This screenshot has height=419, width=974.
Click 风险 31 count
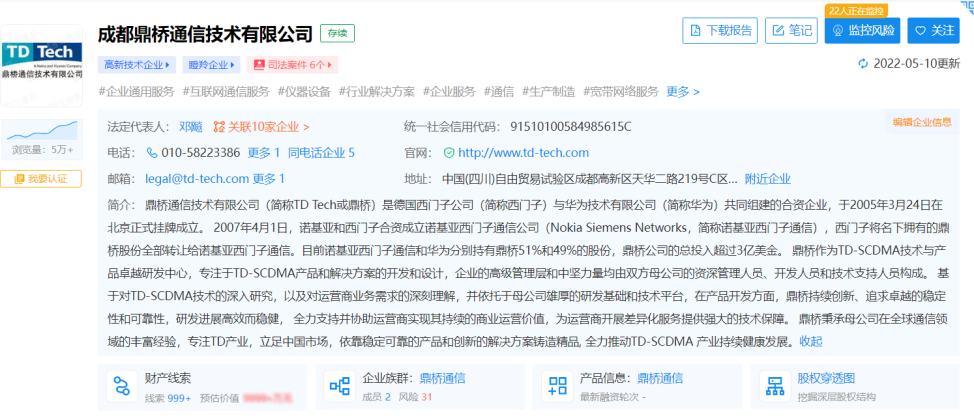click(416, 397)
